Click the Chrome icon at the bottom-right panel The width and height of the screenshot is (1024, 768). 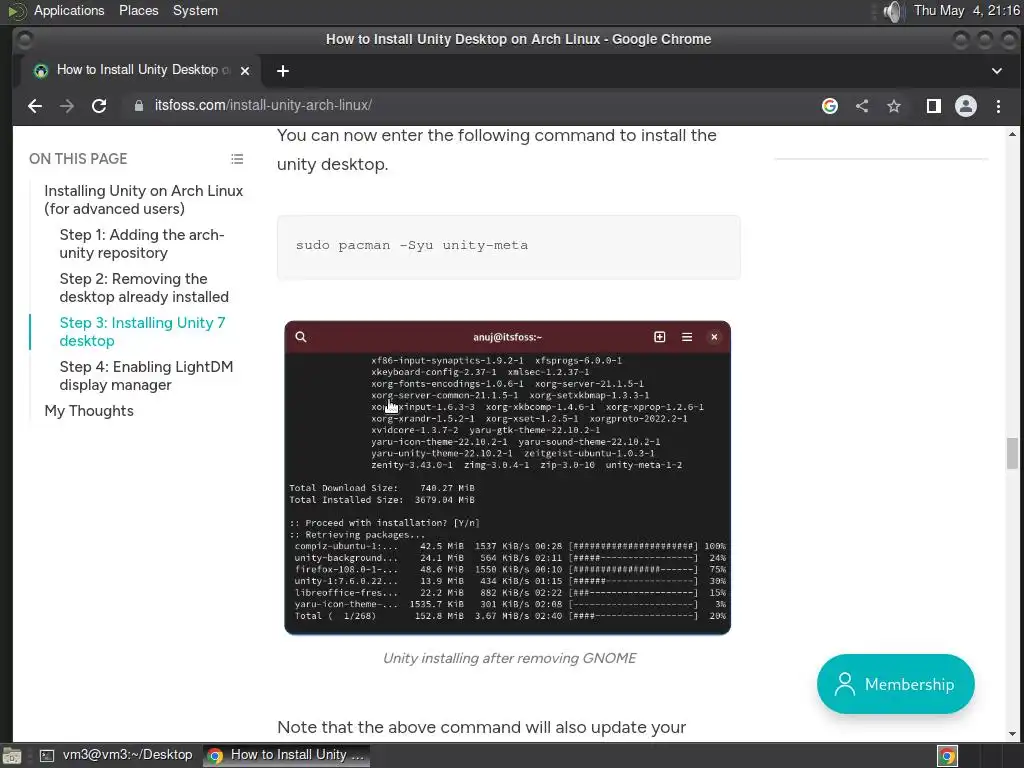[x=947, y=756]
